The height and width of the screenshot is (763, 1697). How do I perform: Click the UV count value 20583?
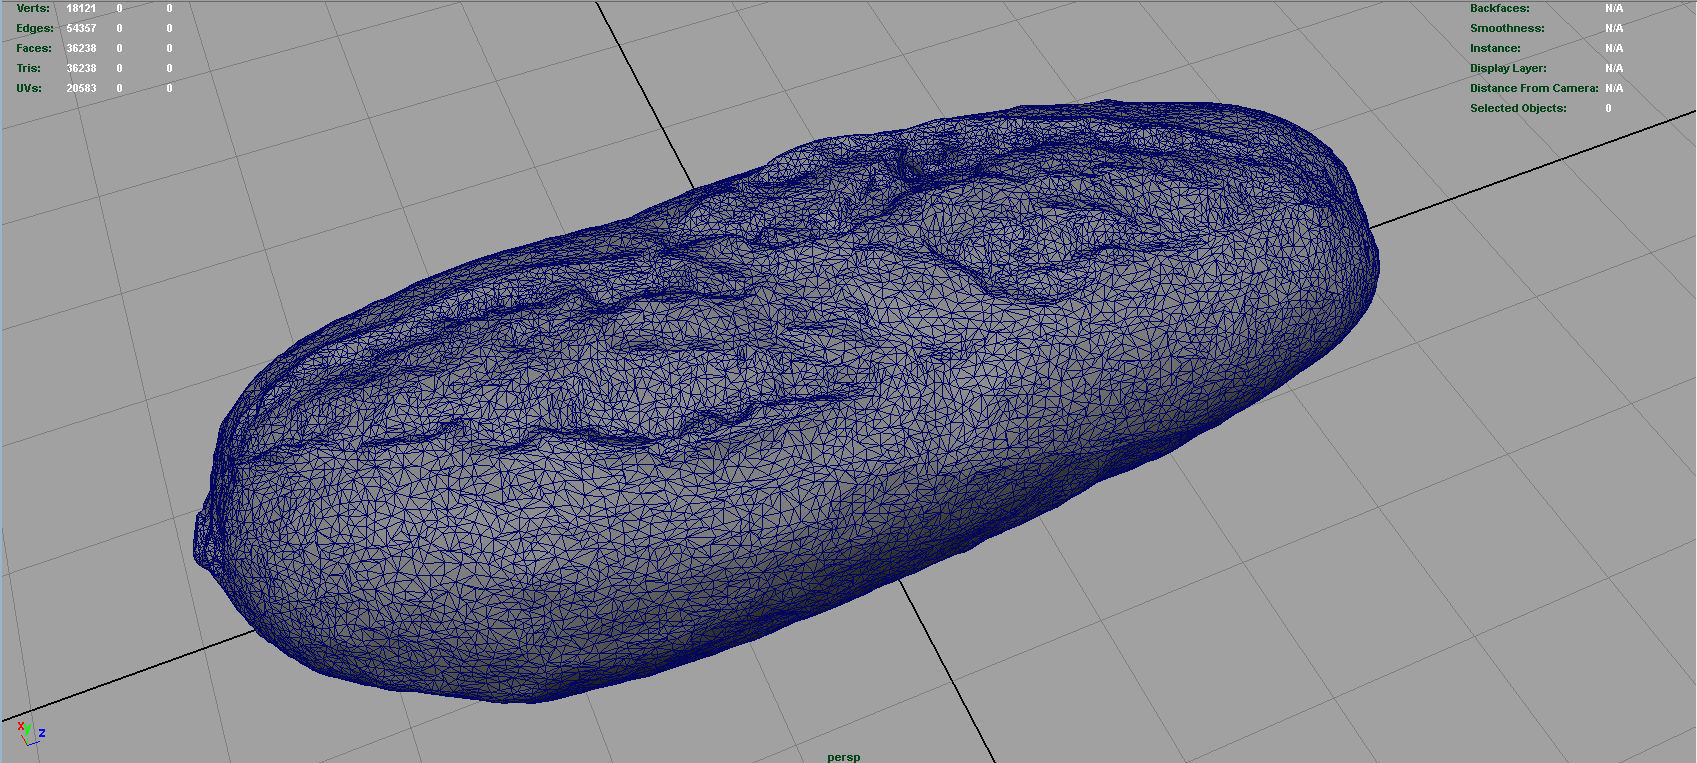[81, 88]
